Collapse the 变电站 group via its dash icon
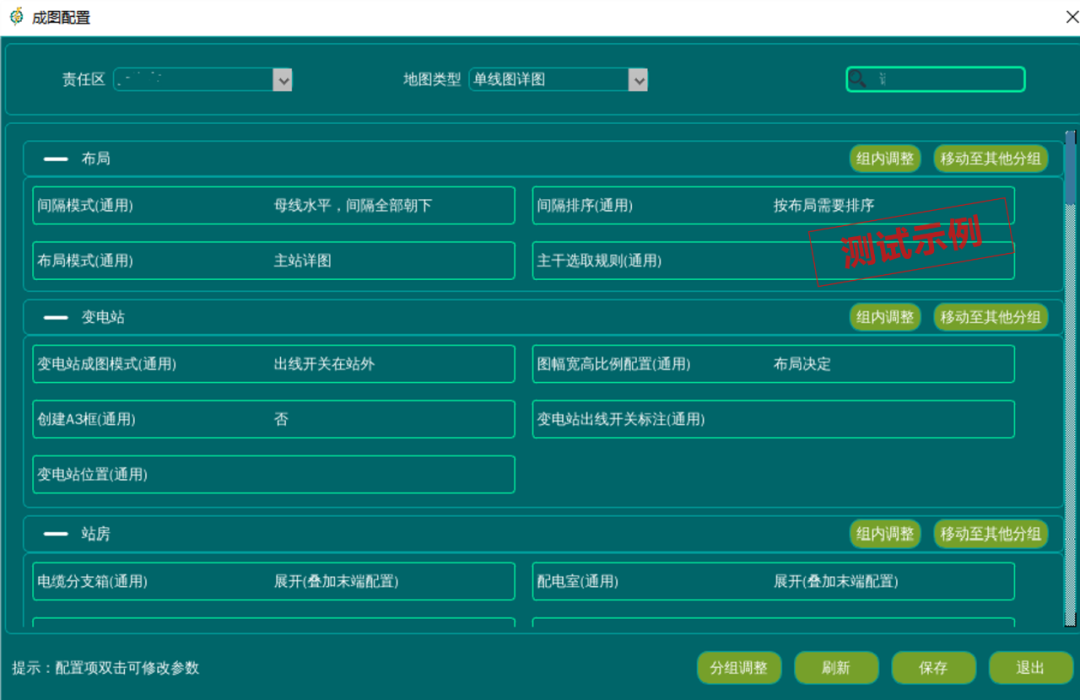The width and height of the screenshot is (1080, 700). pyautogui.click(x=56, y=317)
